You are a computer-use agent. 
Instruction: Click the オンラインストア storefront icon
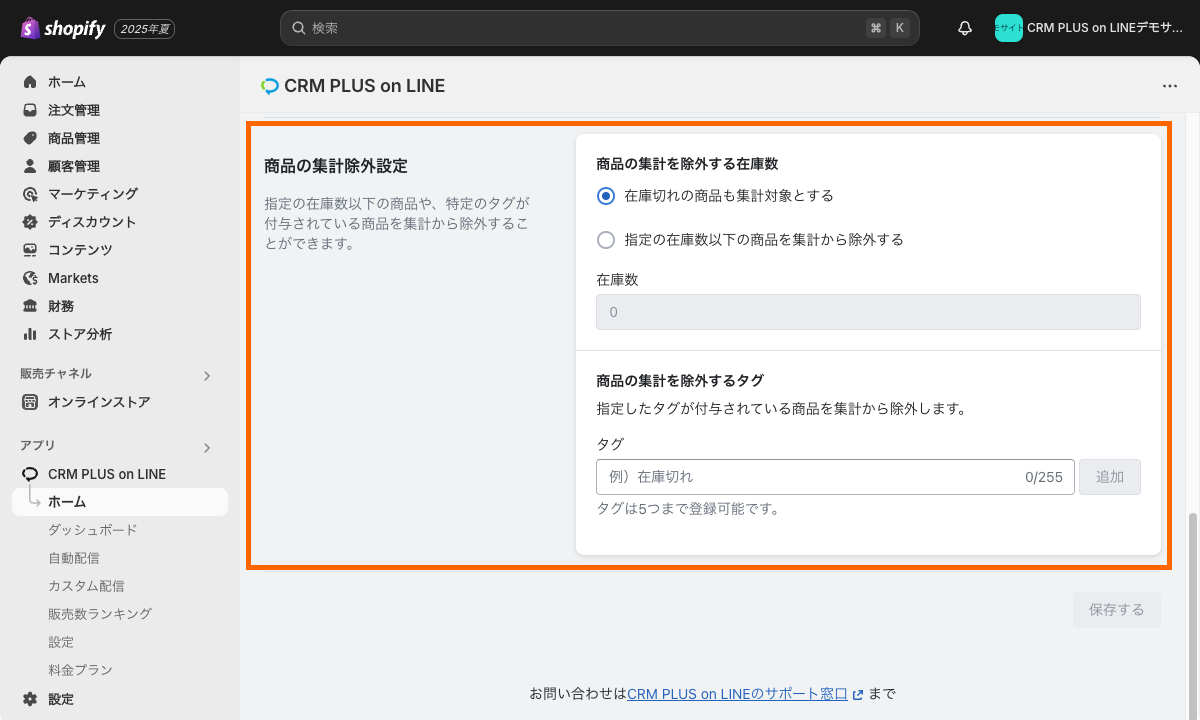click(x=30, y=402)
